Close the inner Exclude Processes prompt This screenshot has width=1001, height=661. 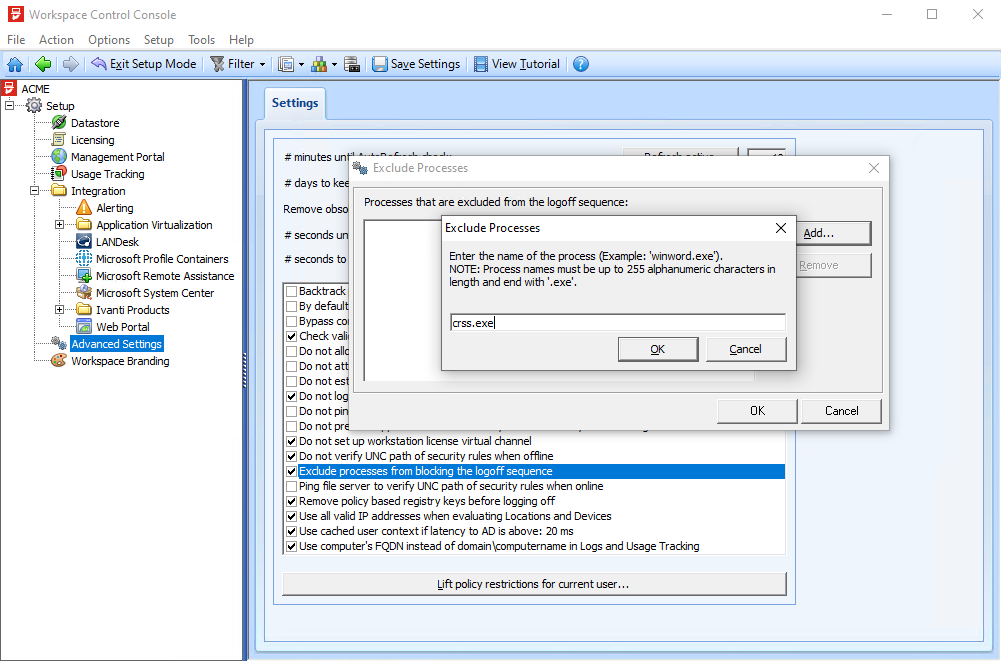[x=781, y=228]
